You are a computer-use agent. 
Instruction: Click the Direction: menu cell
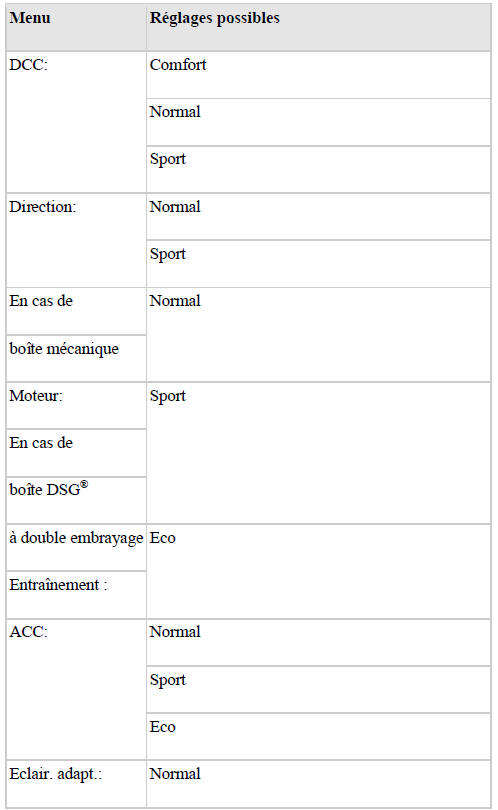(x=76, y=240)
